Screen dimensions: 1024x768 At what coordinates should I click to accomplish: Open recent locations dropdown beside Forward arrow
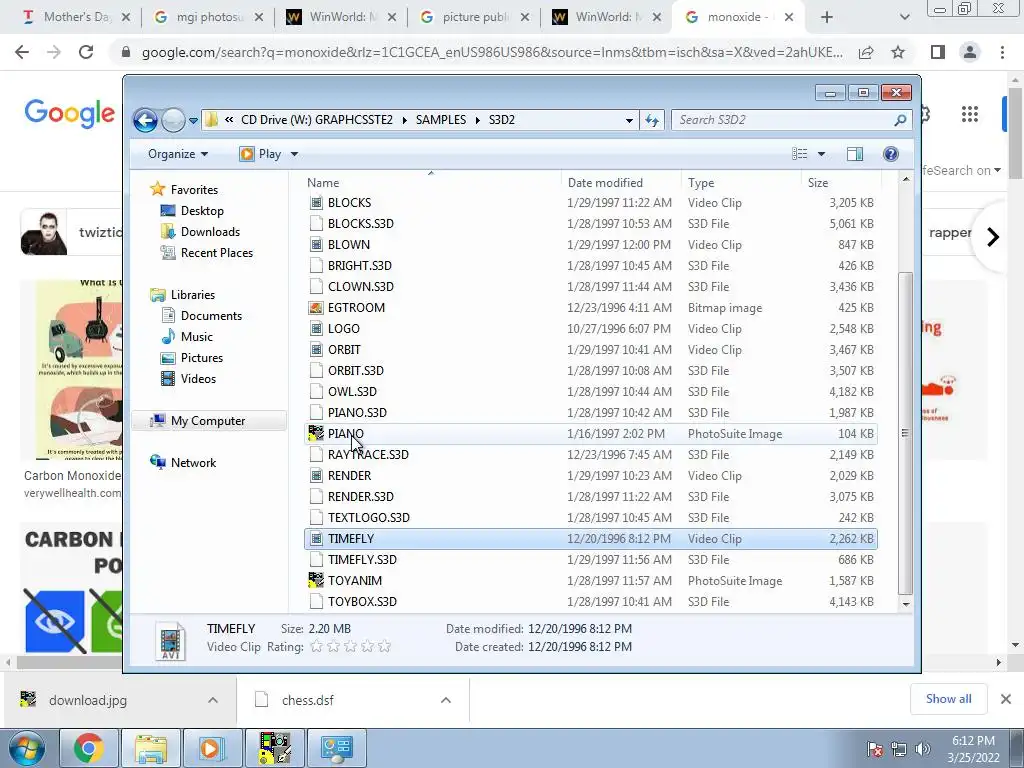(193, 120)
